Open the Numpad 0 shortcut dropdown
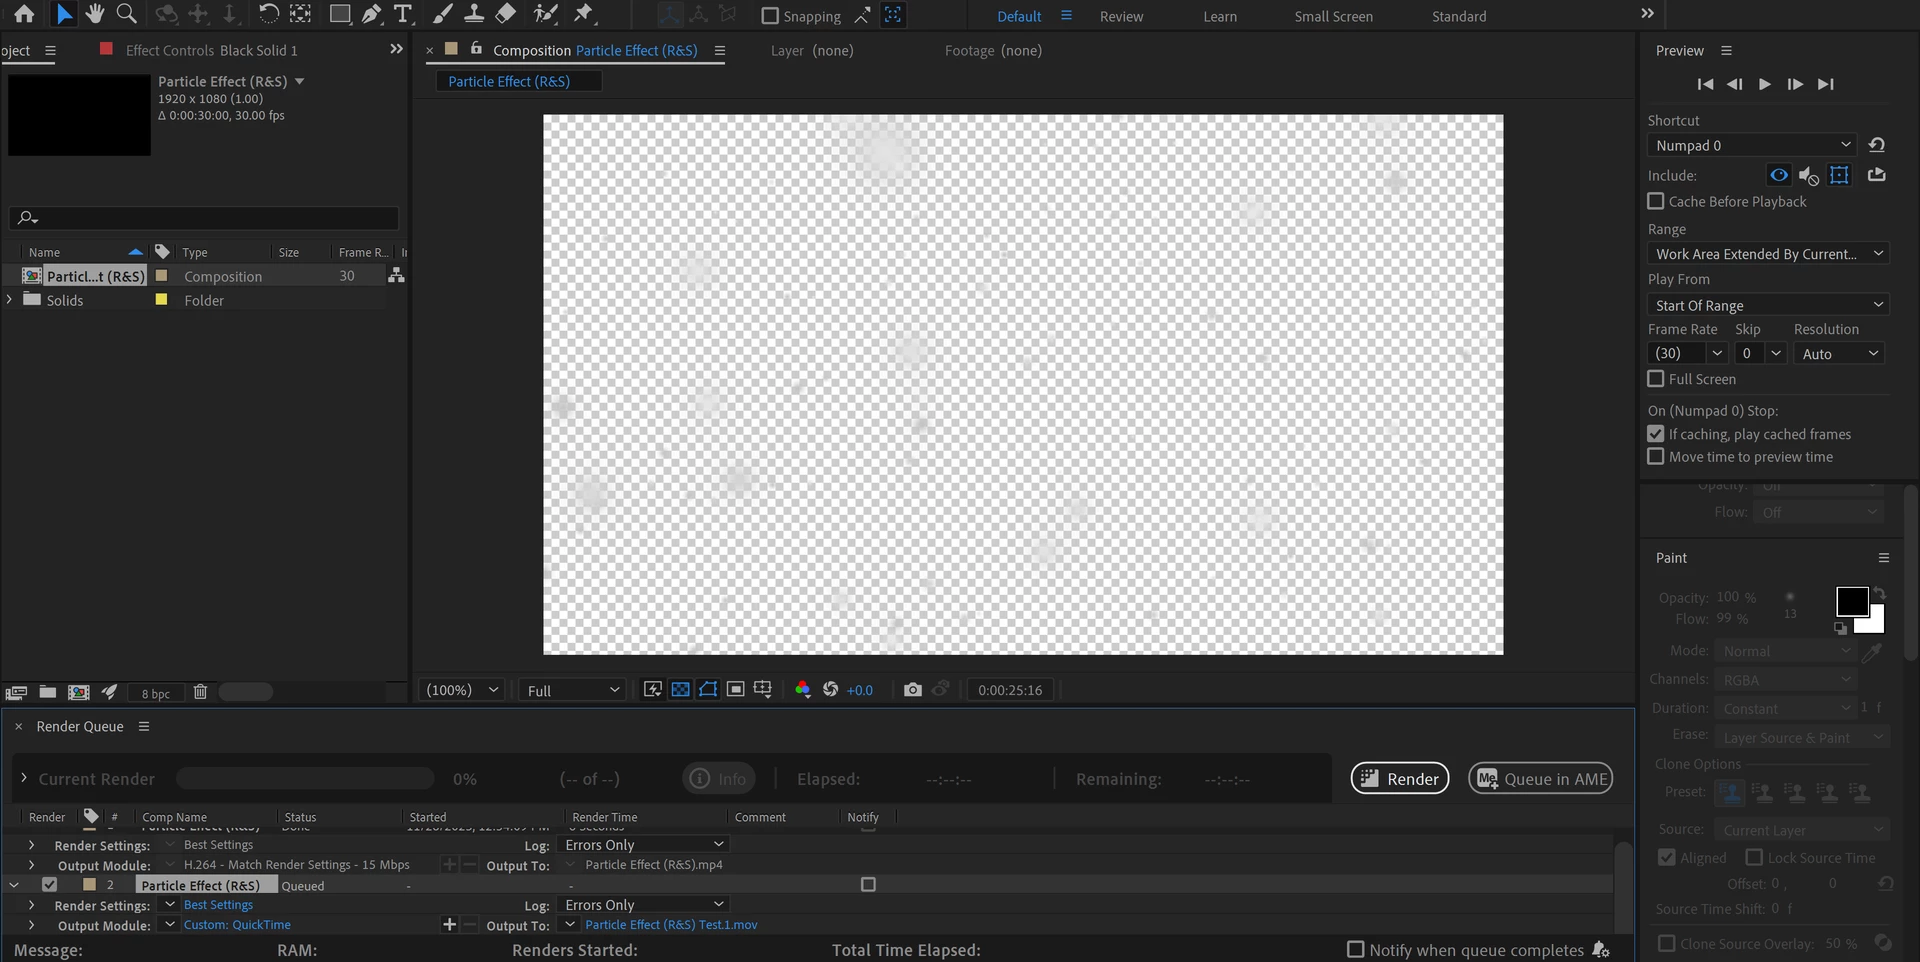Screen dimensions: 1920x962 1751,145
